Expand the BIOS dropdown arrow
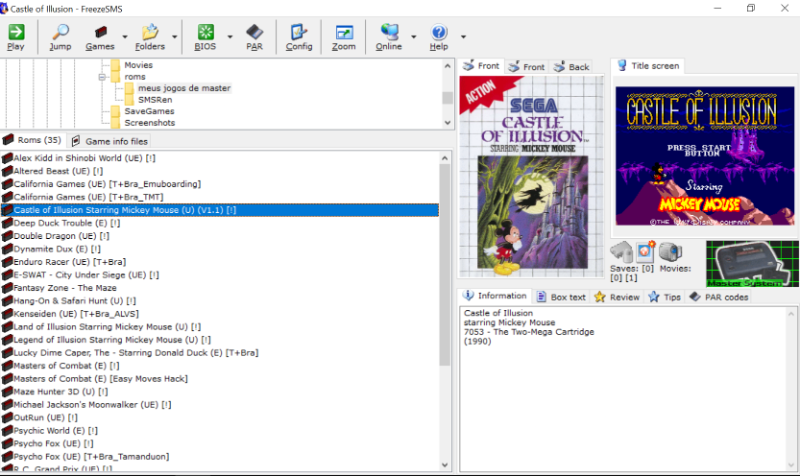 [x=230, y=37]
